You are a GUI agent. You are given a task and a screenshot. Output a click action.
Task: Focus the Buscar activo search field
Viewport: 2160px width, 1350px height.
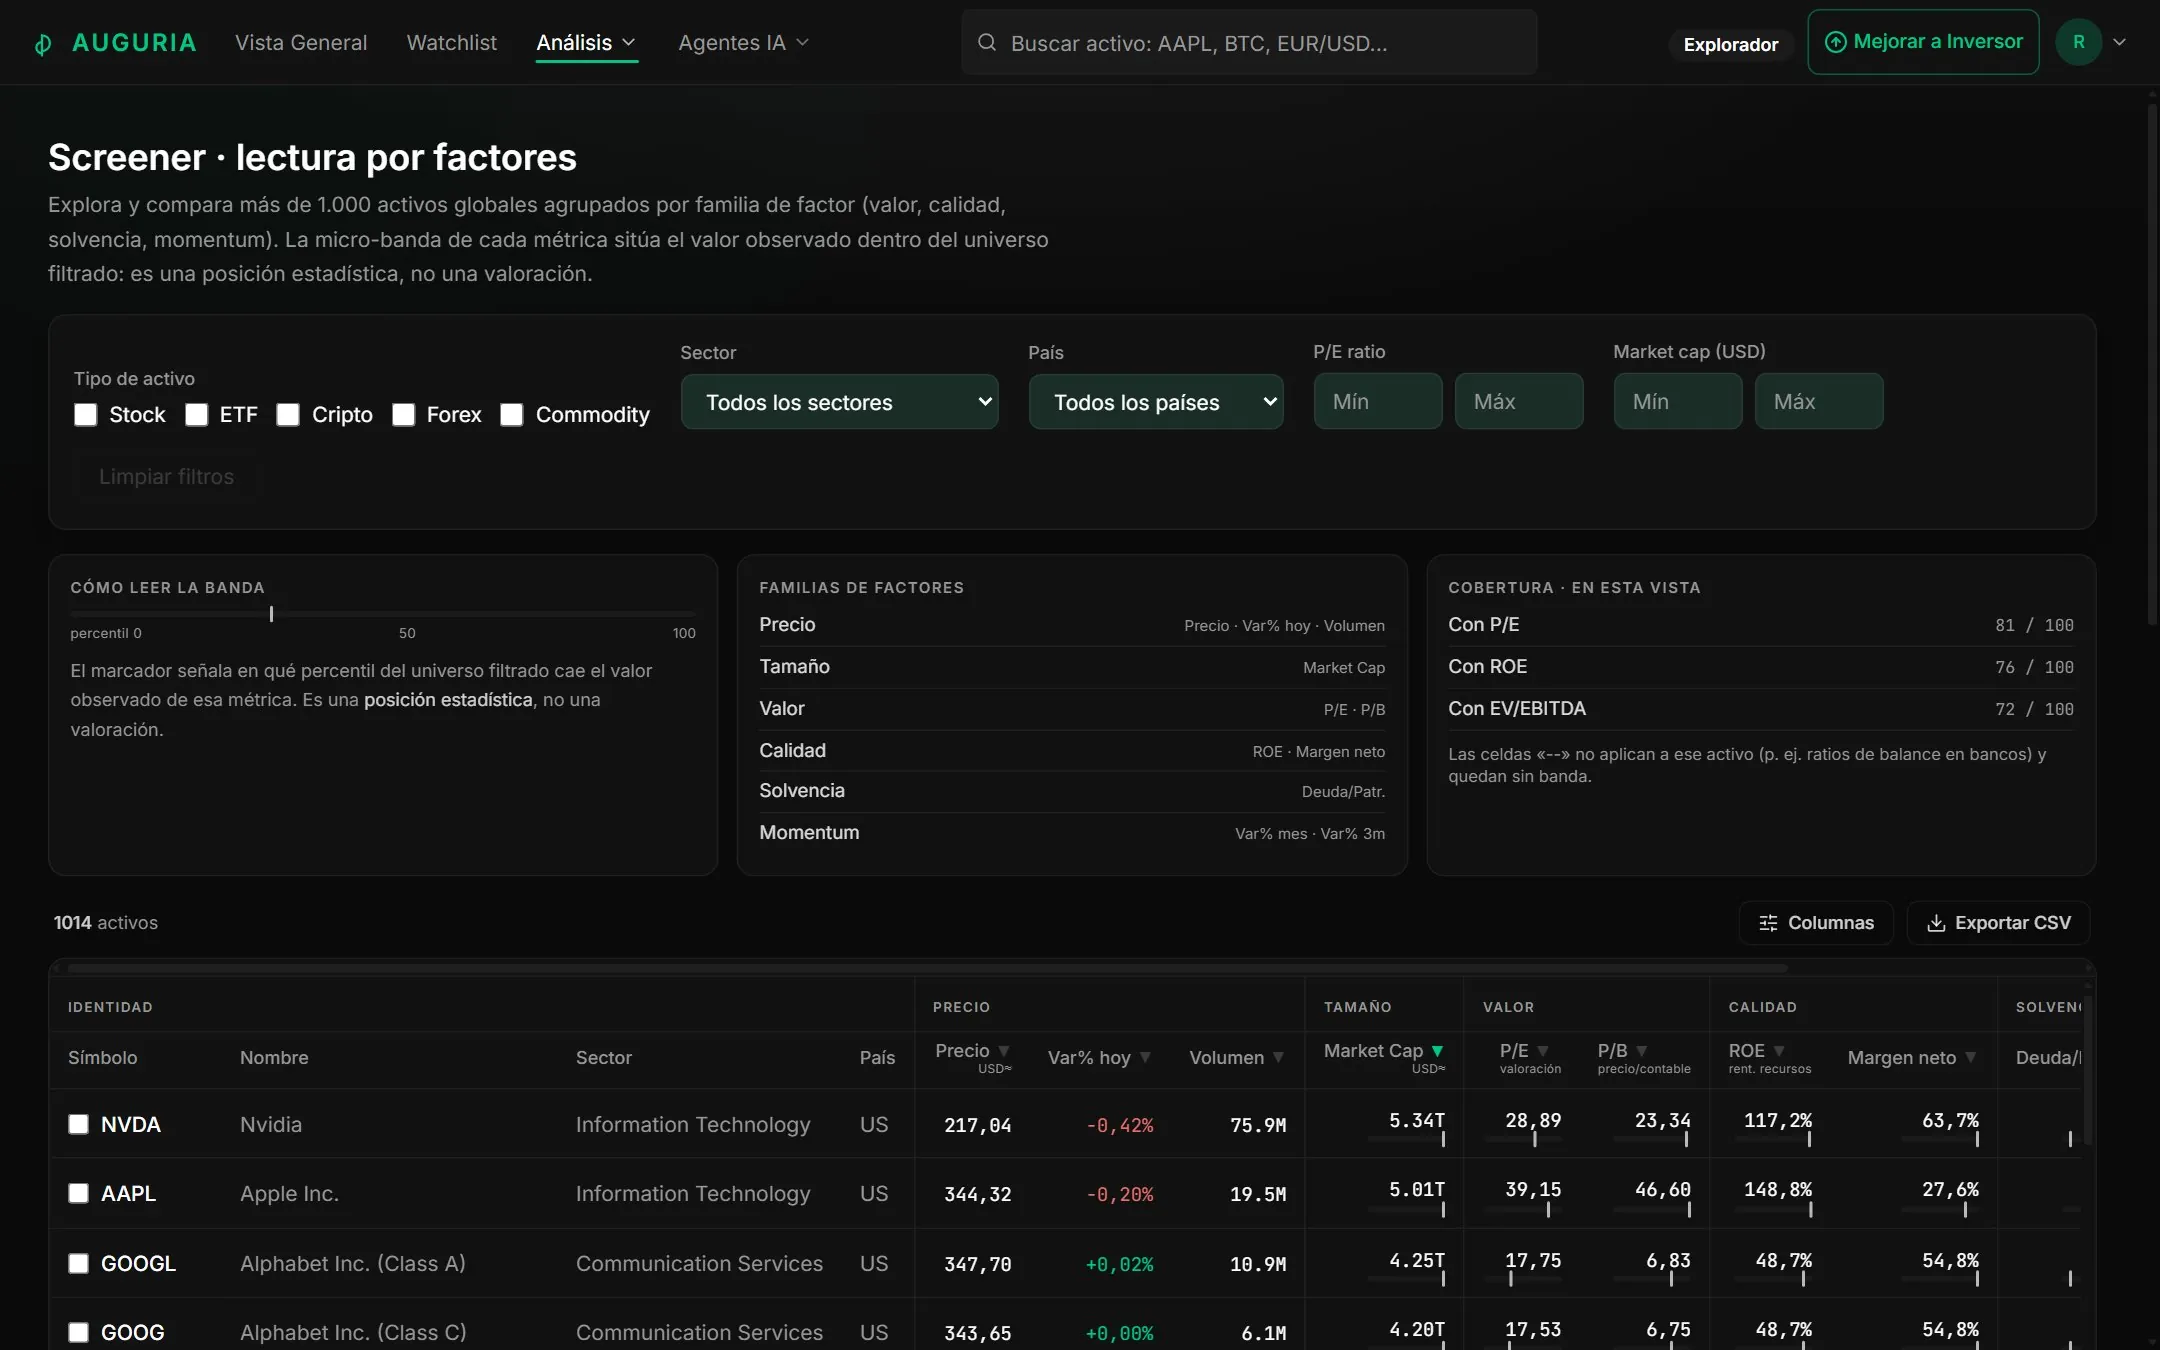pos(1249,42)
